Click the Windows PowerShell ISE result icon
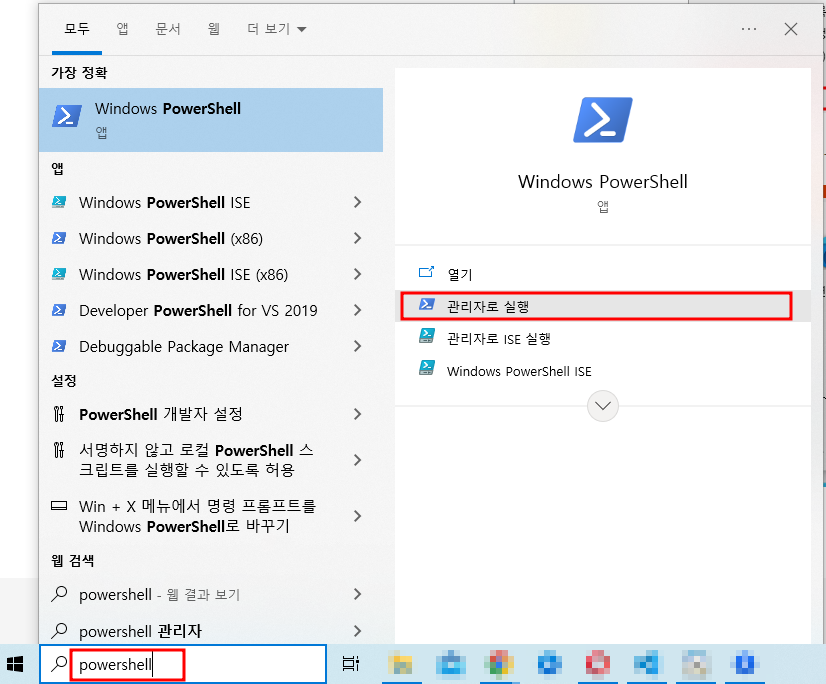826x684 pixels. click(x=59, y=202)
